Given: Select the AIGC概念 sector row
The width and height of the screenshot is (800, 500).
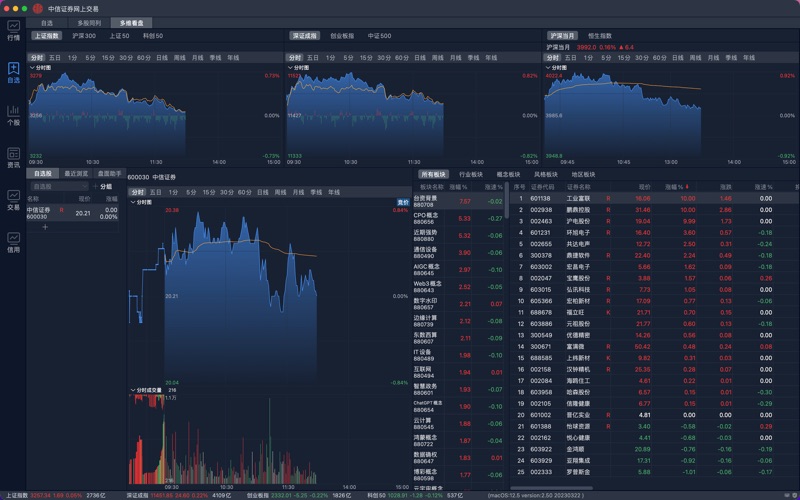Looking at the screenshot, I should tap(458, 270).
